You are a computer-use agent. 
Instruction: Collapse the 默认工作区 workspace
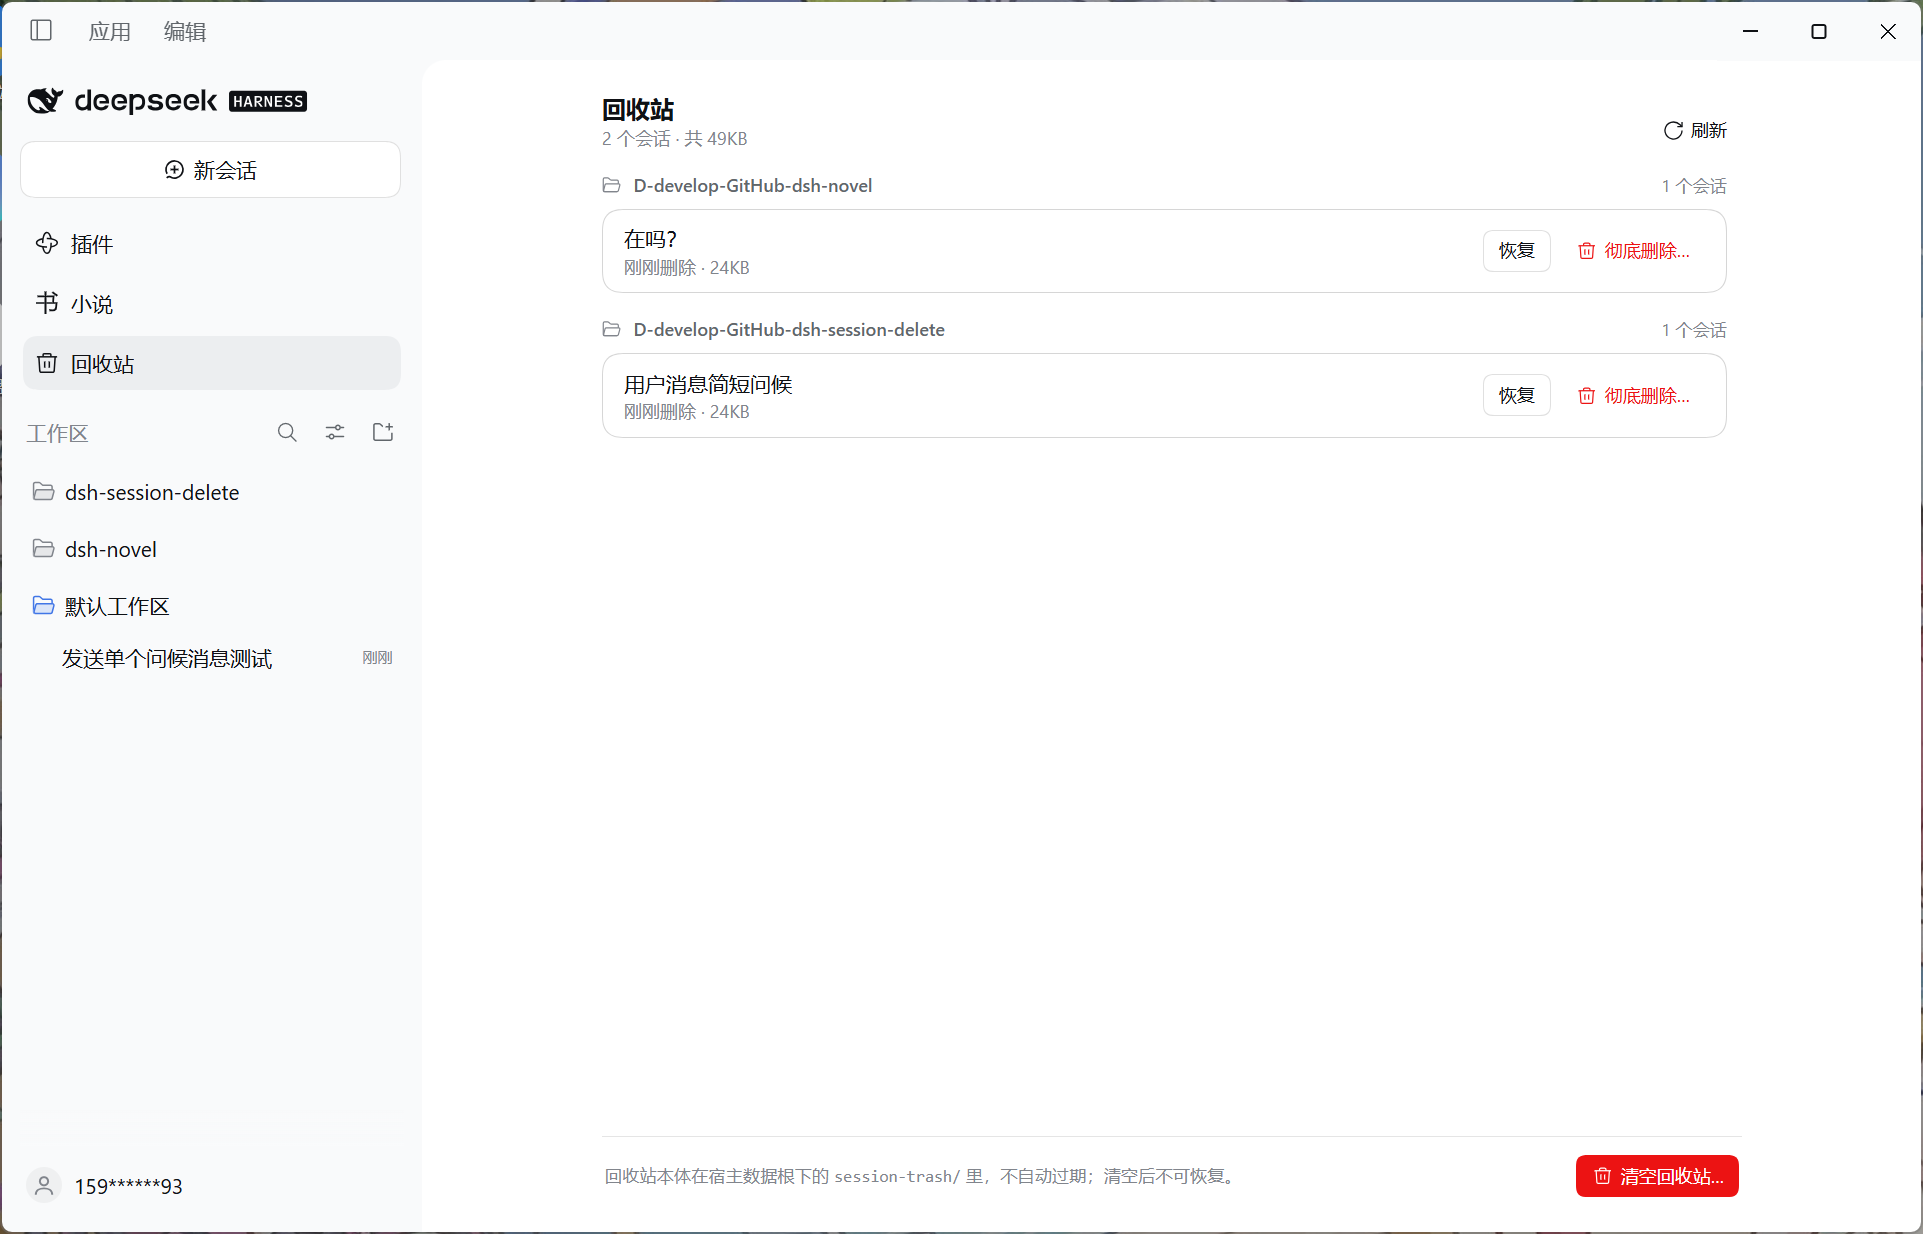pos(211,606)
